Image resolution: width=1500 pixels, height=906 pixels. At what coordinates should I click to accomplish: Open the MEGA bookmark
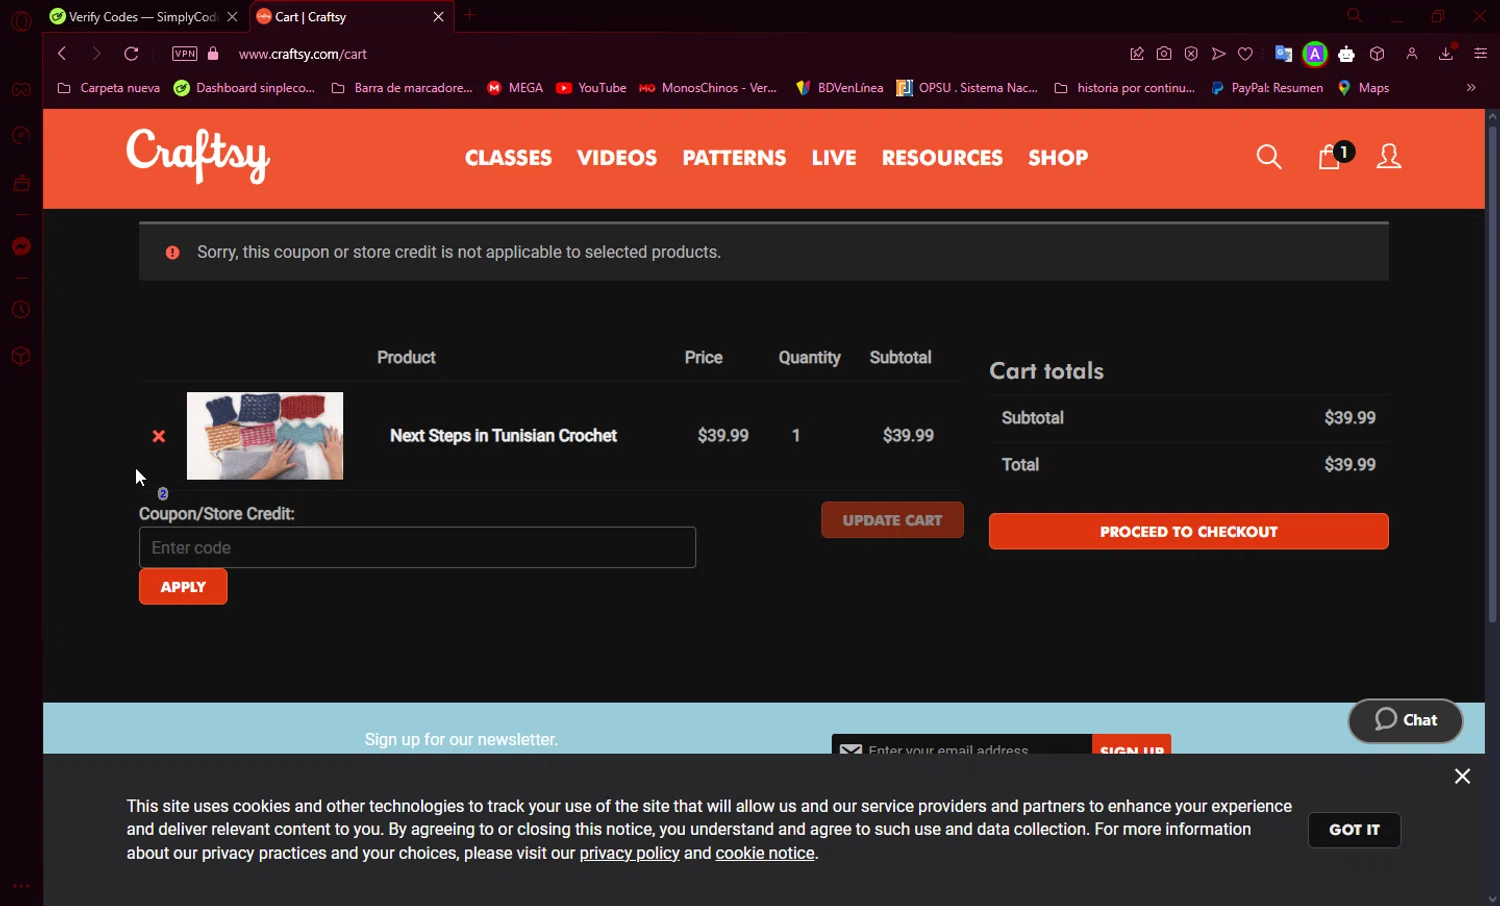[x=515, y=88]
